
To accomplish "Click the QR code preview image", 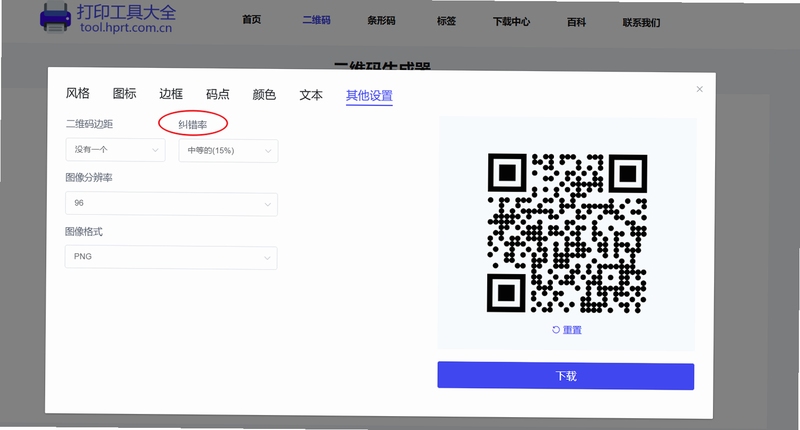I will coord(567,233).
